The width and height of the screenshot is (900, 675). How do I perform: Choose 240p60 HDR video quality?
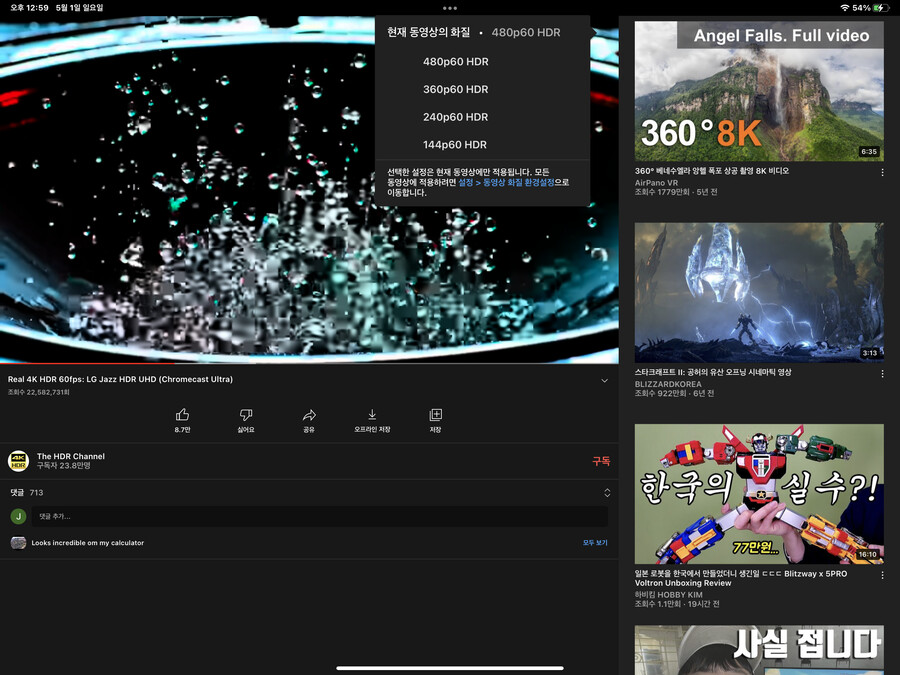pos(455,117)
